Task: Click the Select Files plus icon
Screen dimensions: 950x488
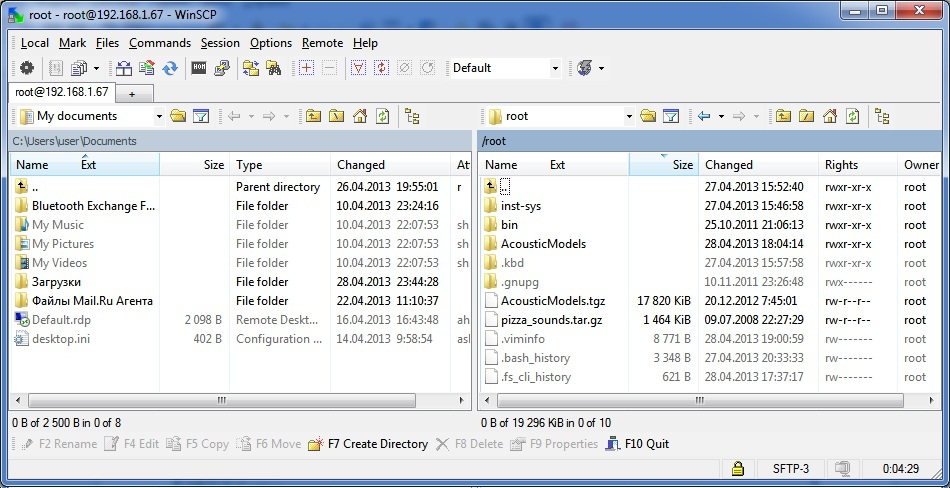Action: 307,68
